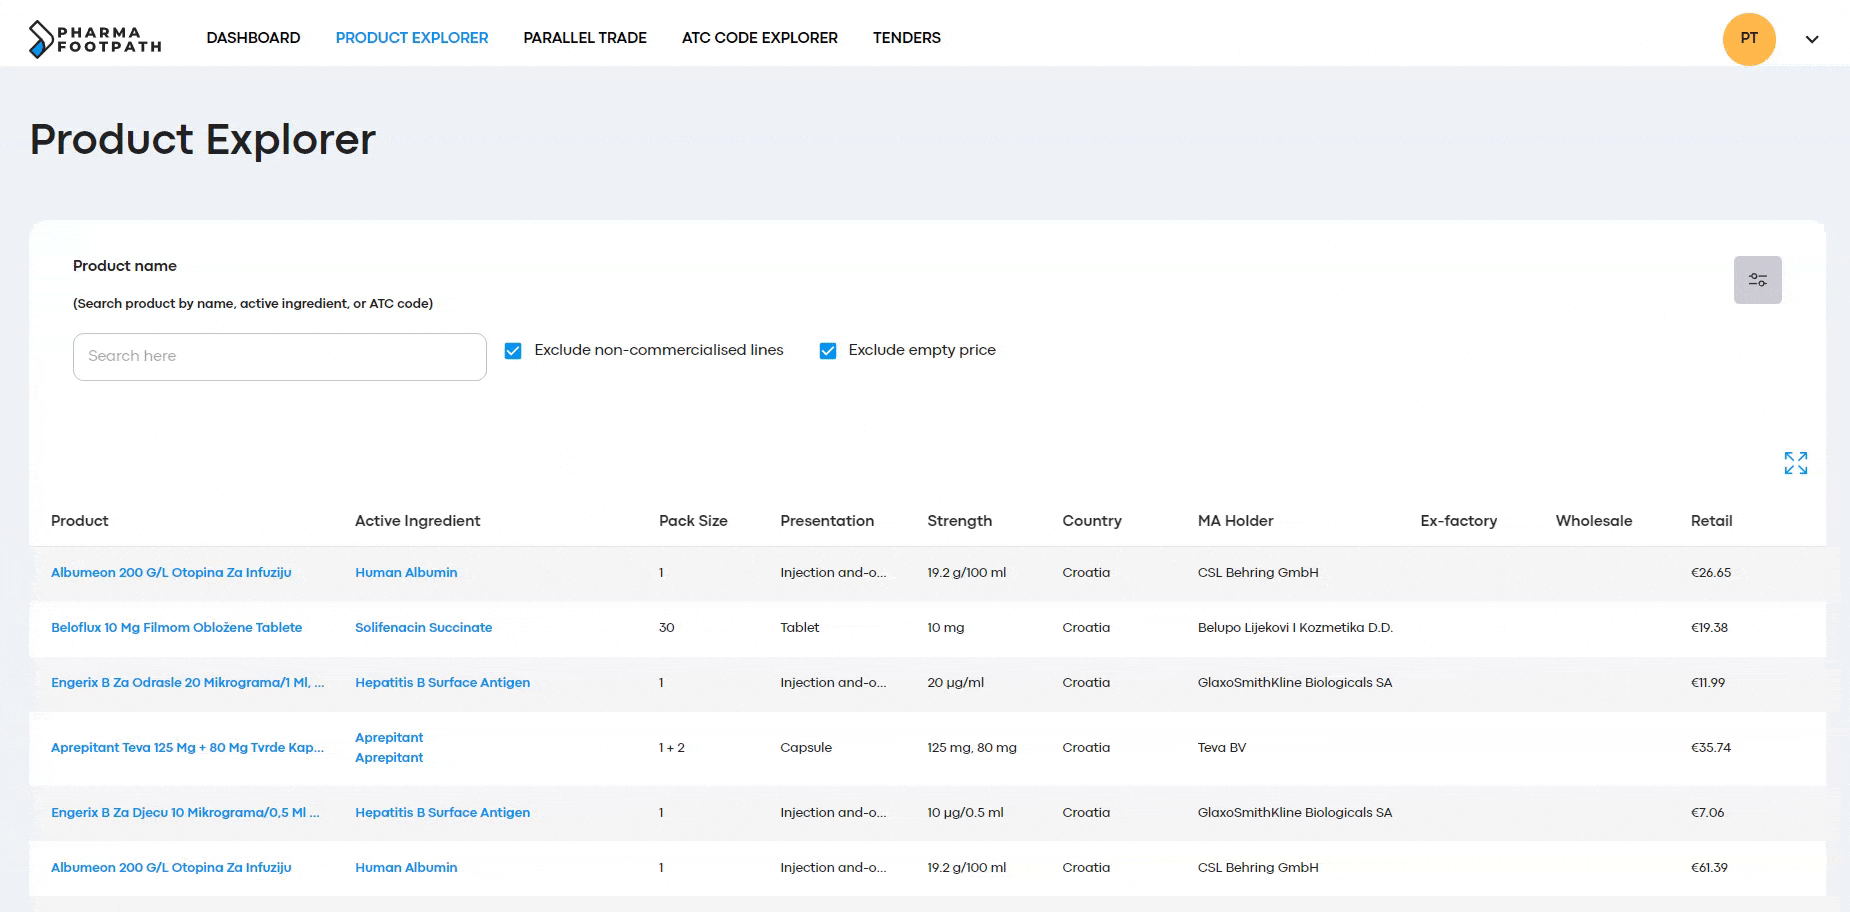Click Belupo Lijekovi I Kozmetika D.D. cell

point(1295,628)
